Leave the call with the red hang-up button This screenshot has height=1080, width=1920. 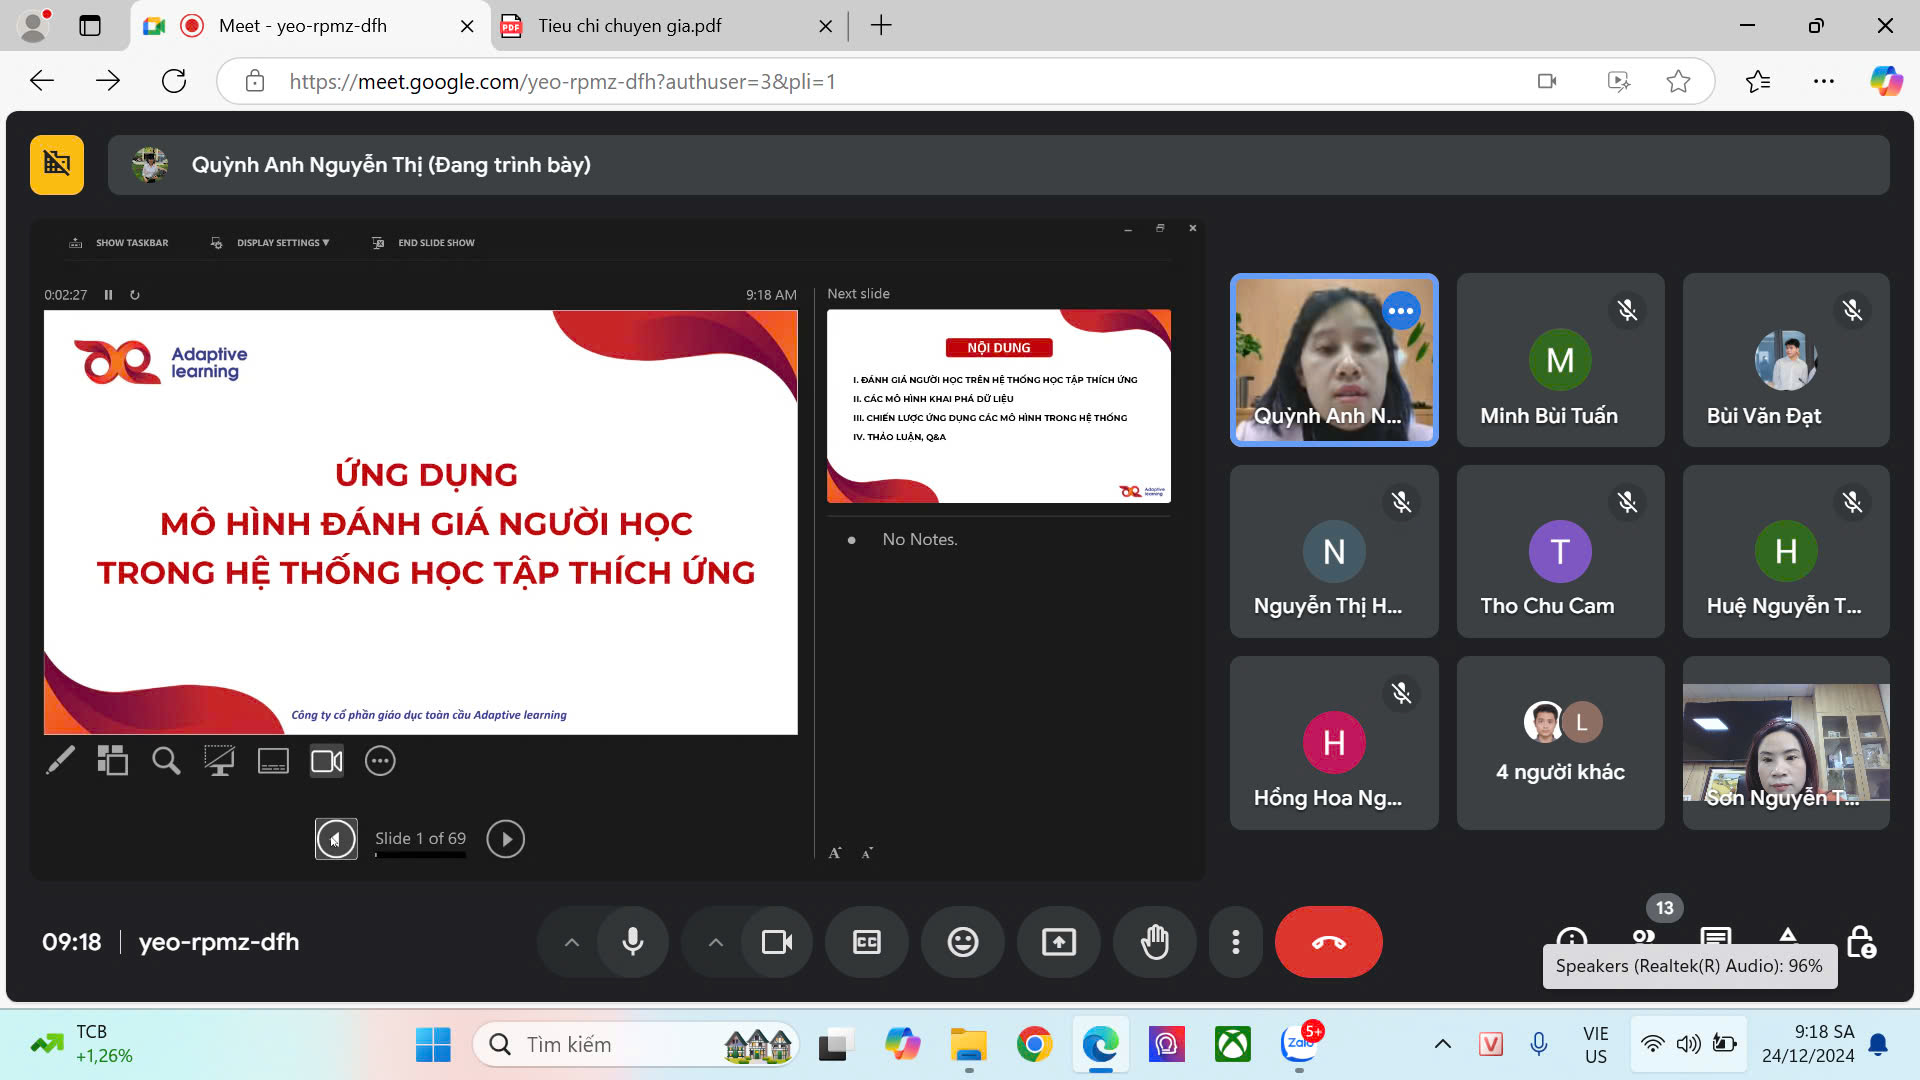click(x=1329, y=942)
